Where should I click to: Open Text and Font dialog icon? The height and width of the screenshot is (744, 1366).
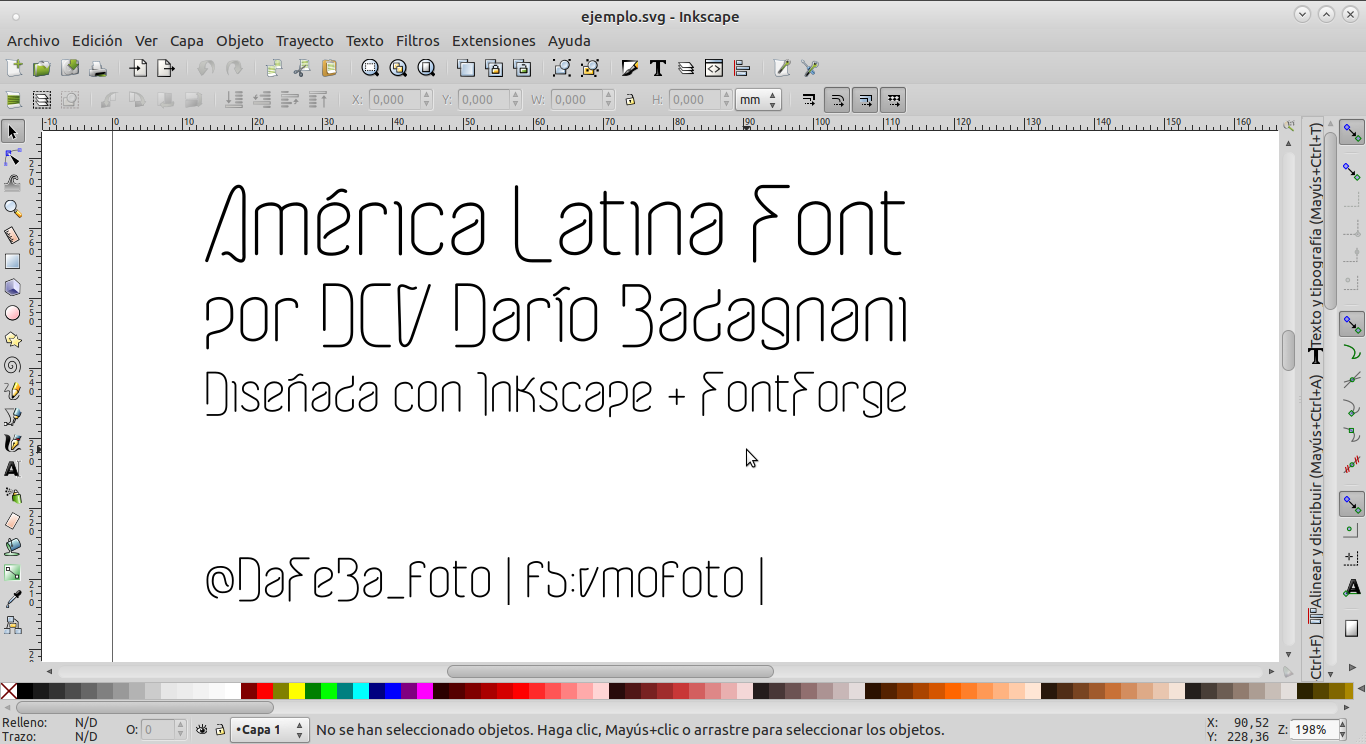pyautogui.click(x=658, y=68)
